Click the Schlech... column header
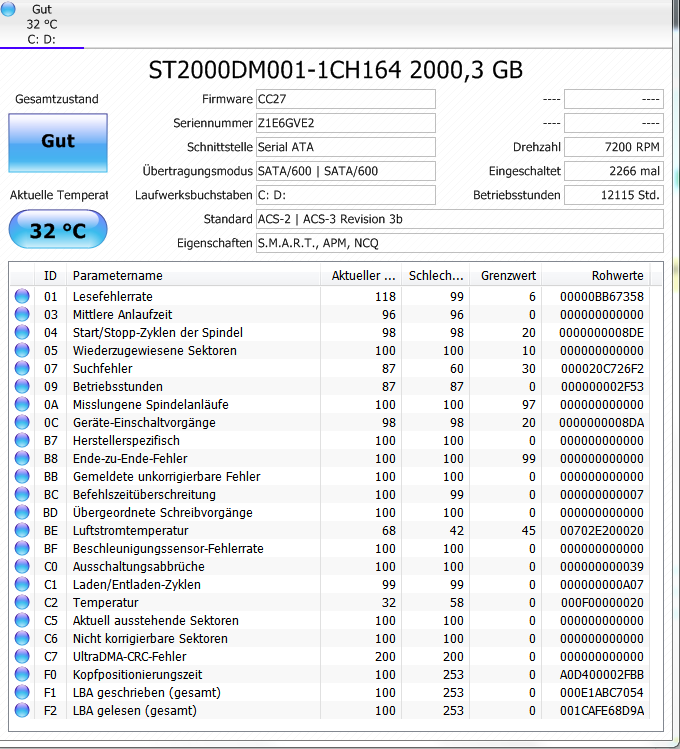The width and height of the screenshot is (680, 749). click(x=436, y=276)
